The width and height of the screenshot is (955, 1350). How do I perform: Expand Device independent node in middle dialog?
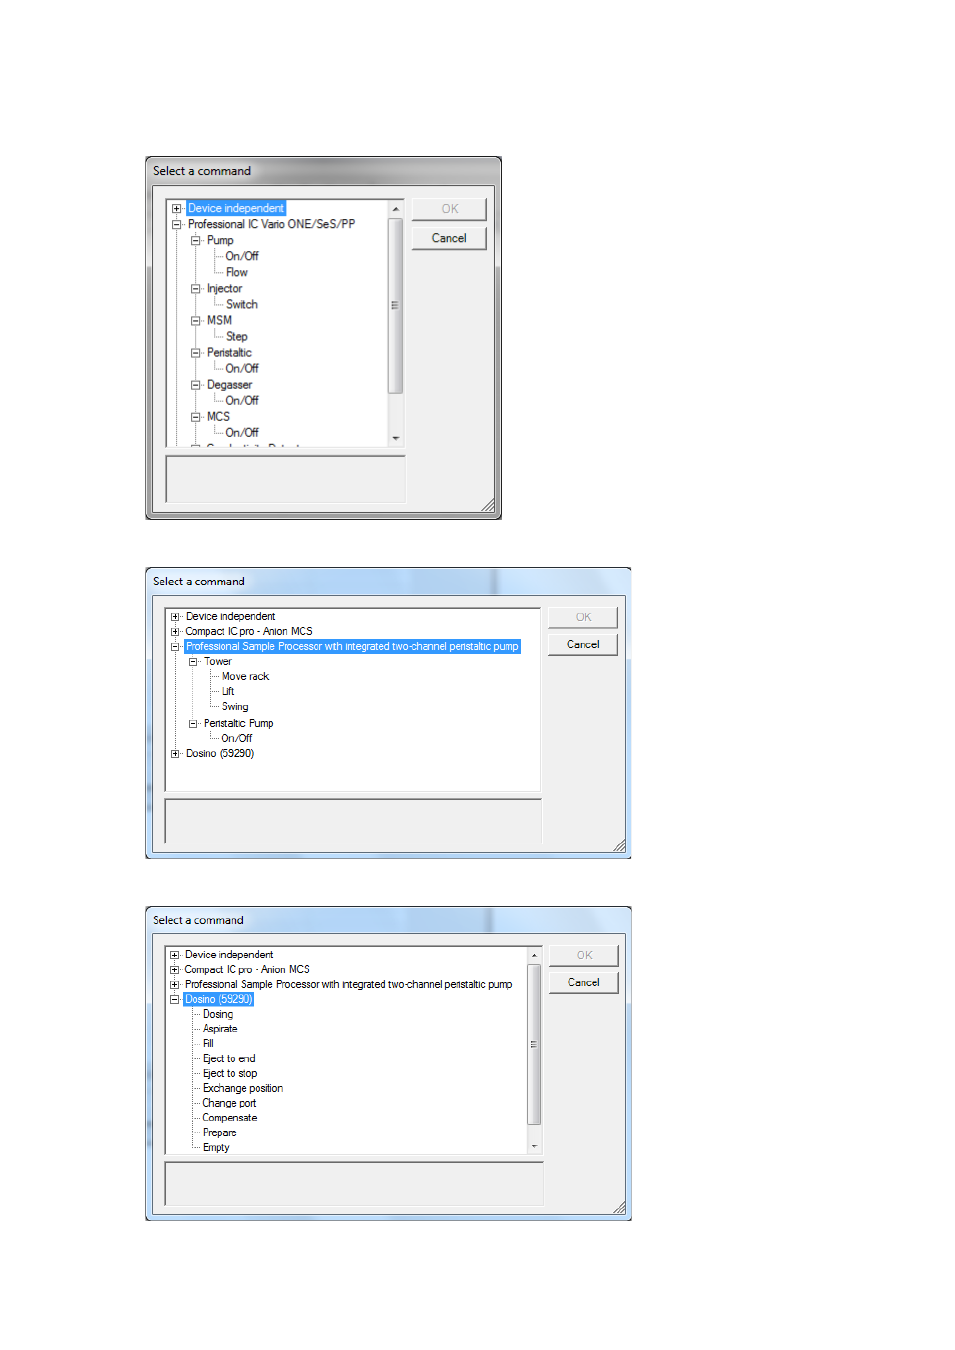175,617
